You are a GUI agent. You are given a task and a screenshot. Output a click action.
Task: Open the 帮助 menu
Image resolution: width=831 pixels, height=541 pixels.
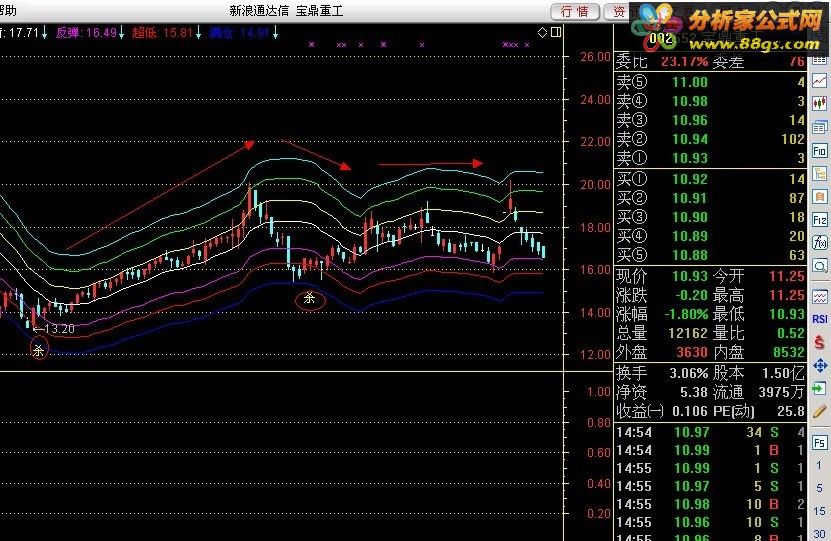click(x=8, y=10)
